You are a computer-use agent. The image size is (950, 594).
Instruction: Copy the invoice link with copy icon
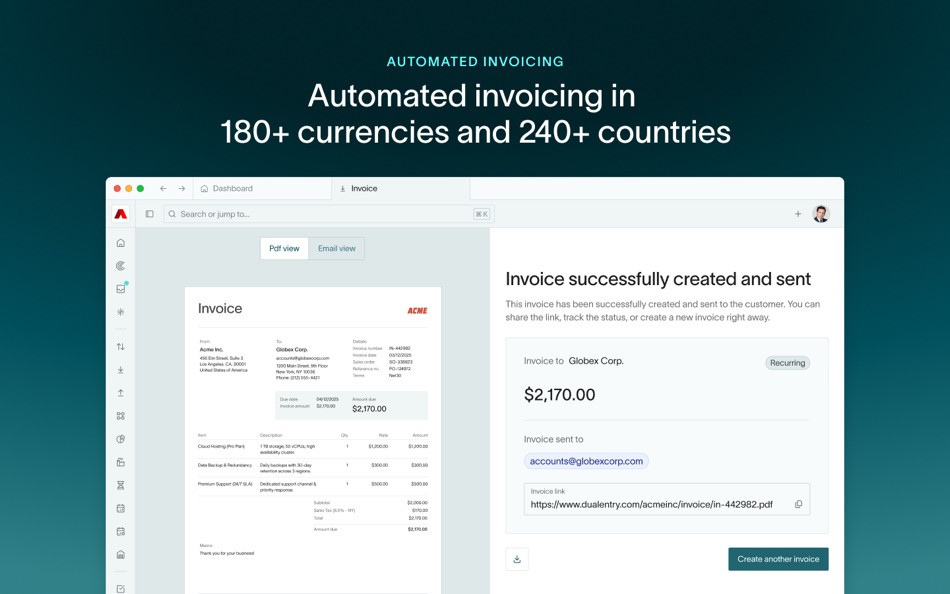click(799, 504)
